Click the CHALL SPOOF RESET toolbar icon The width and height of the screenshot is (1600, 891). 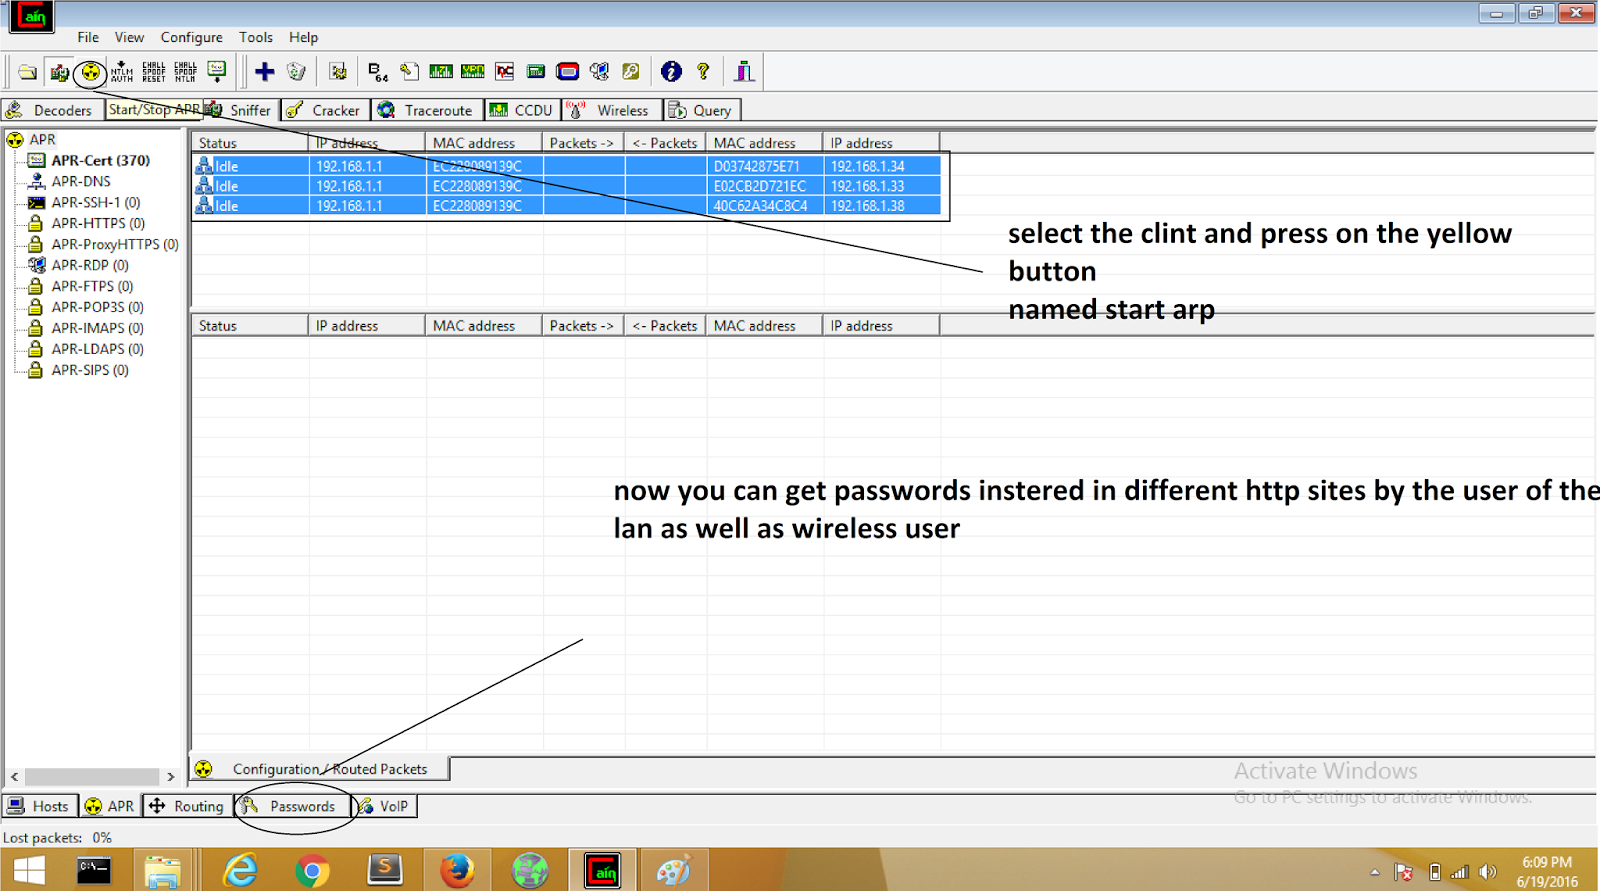154,72
